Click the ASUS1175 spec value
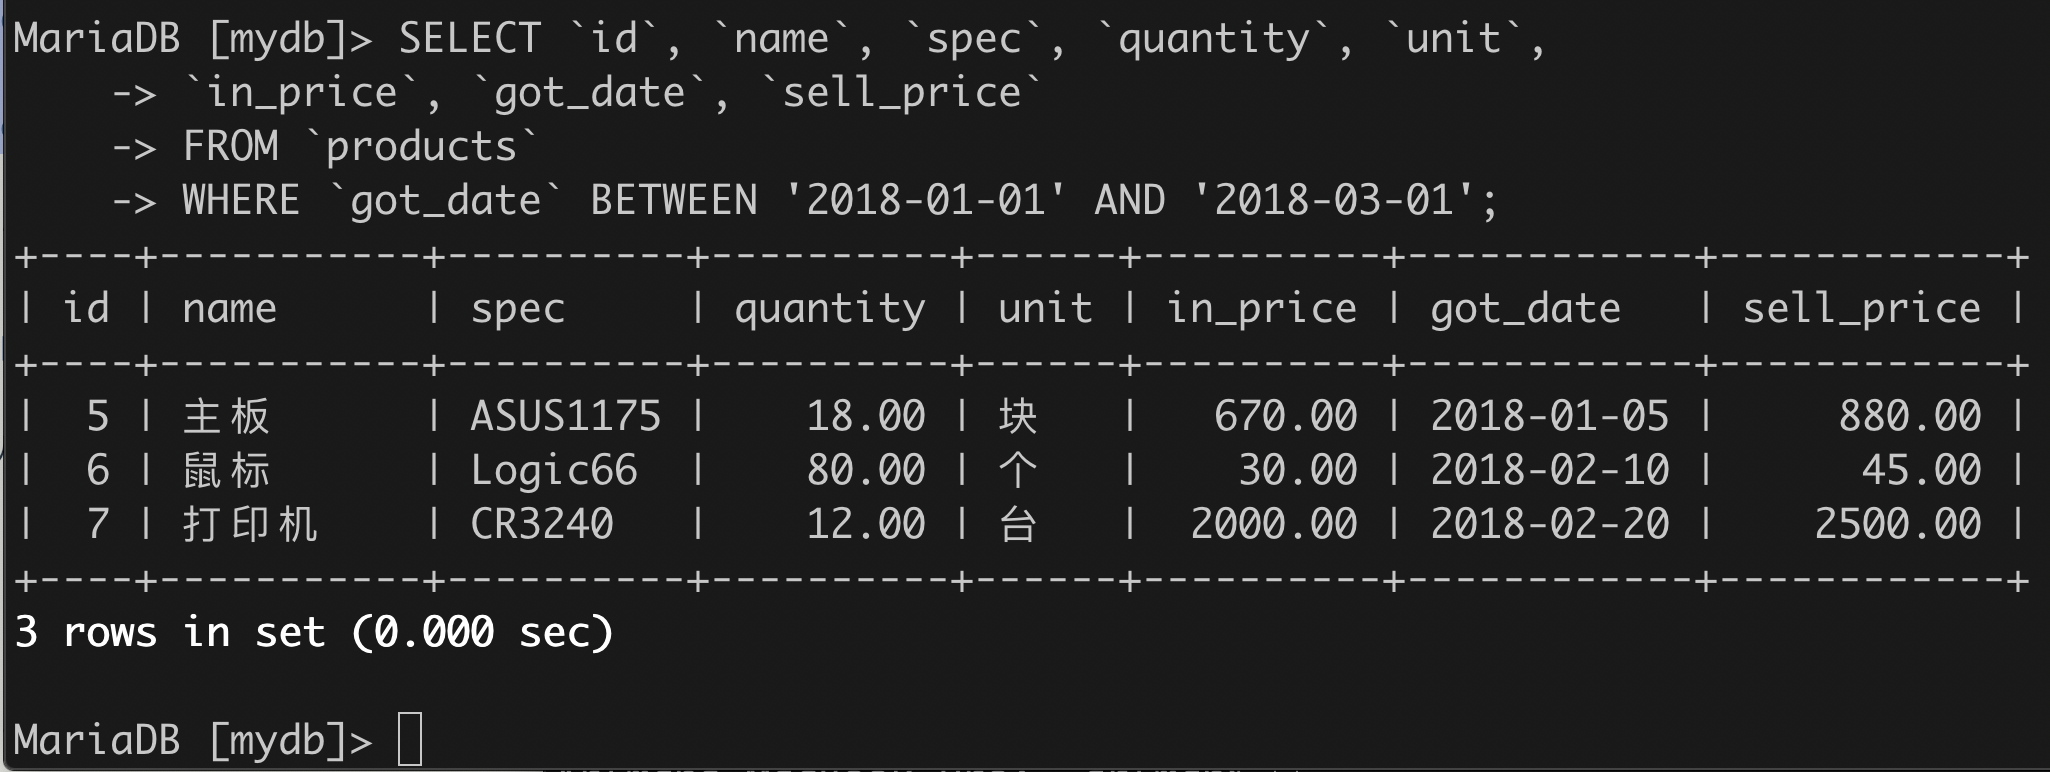Viewport: 2050px width, 772px height. [565, 416]
